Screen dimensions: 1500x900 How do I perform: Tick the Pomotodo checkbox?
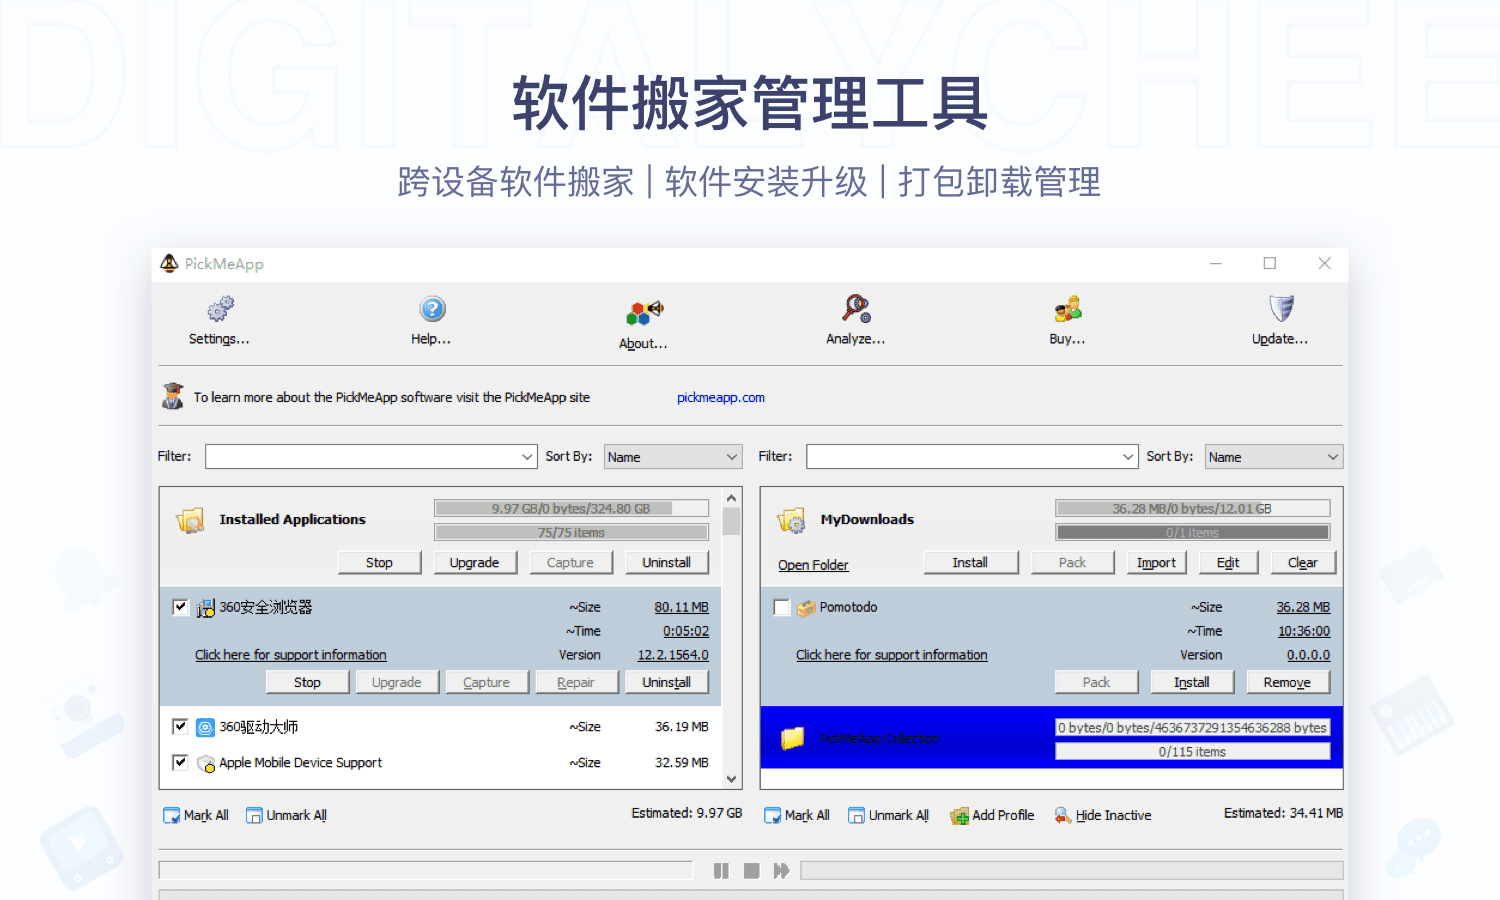coord(782,607)
